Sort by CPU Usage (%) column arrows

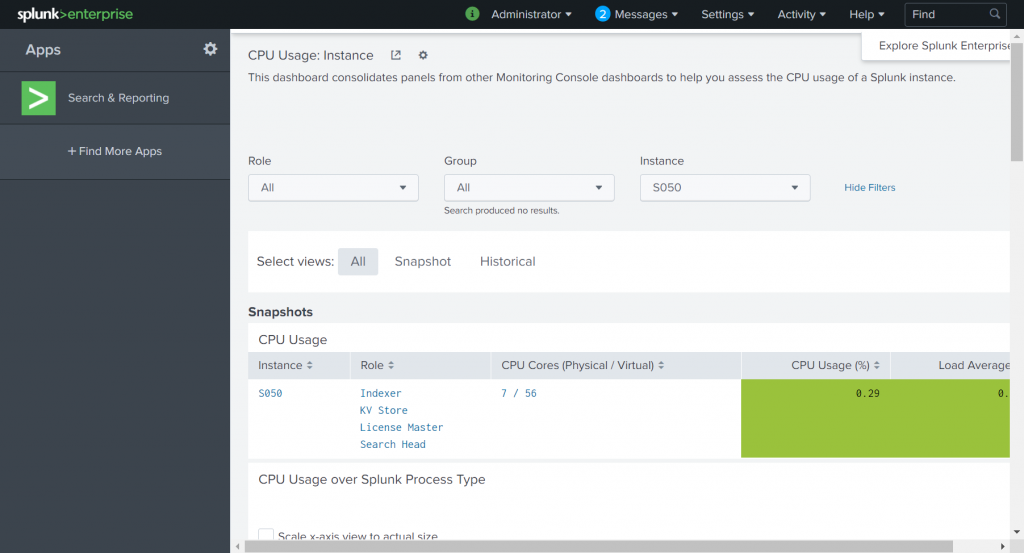(x=876, y=366)
